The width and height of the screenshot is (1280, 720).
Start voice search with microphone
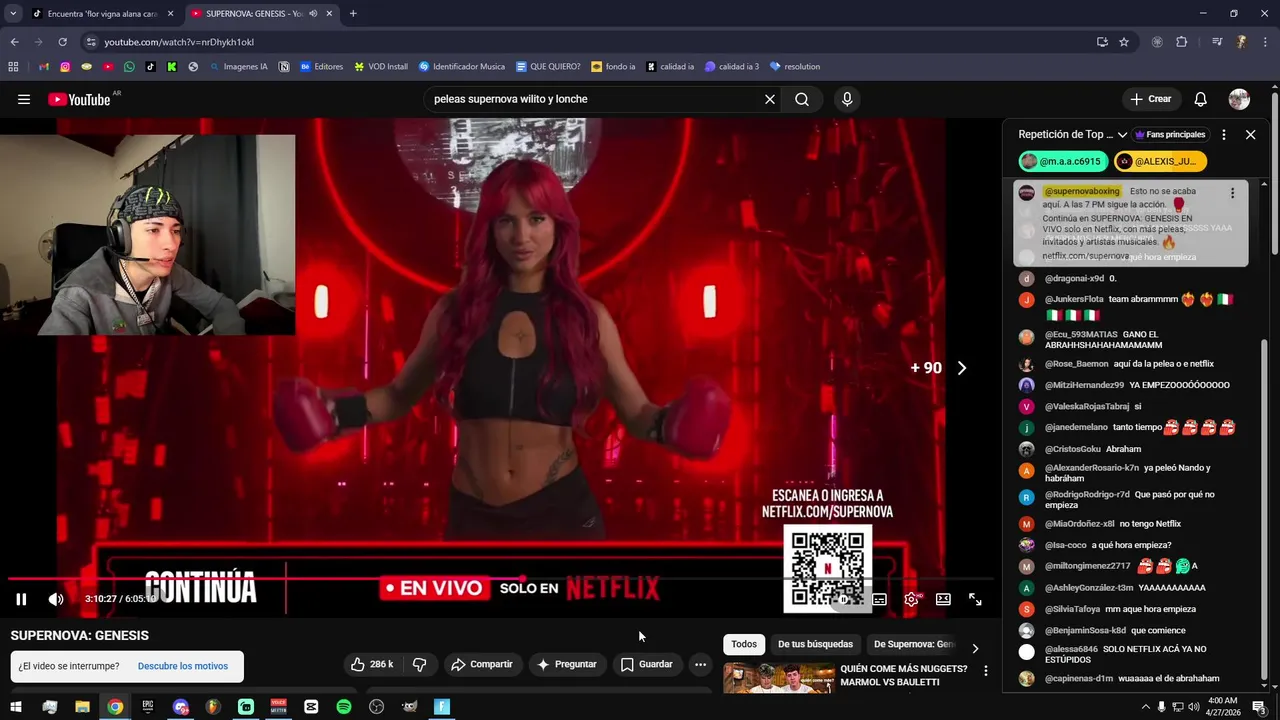pyautogui.click(x=847, y=99)
